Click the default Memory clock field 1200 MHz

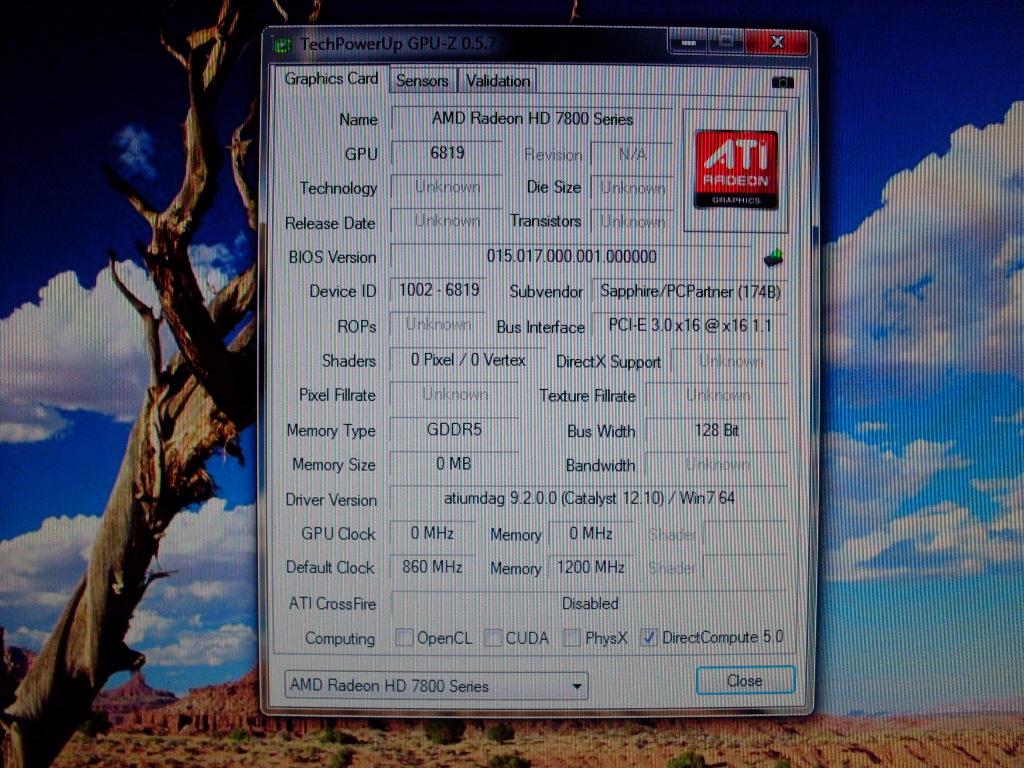[590, 568]
